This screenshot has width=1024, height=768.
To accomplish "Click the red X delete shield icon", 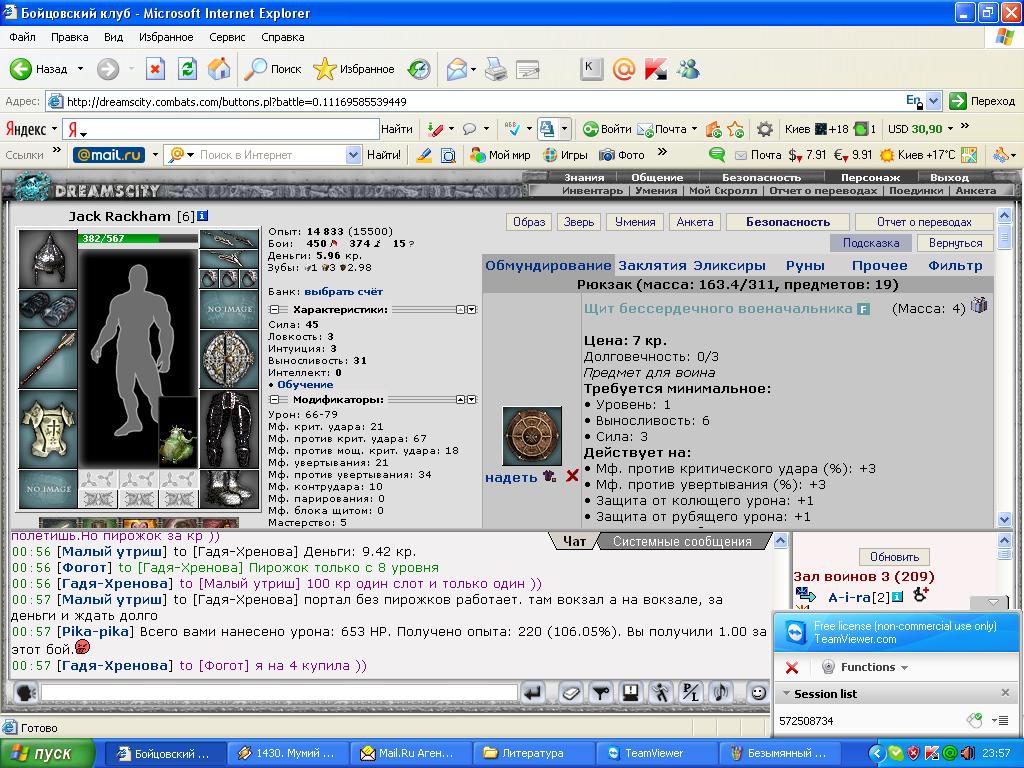I will (572, 476).
